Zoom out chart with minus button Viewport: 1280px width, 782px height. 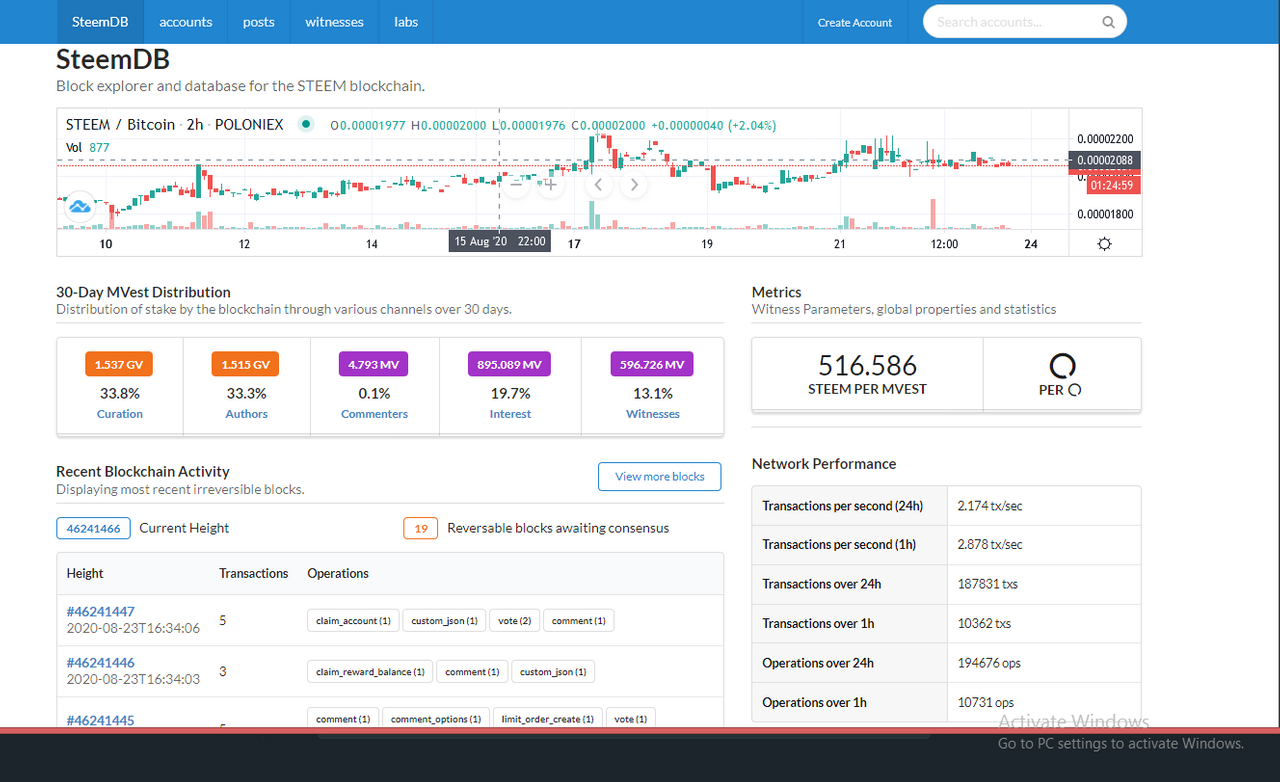pos(516,184)
